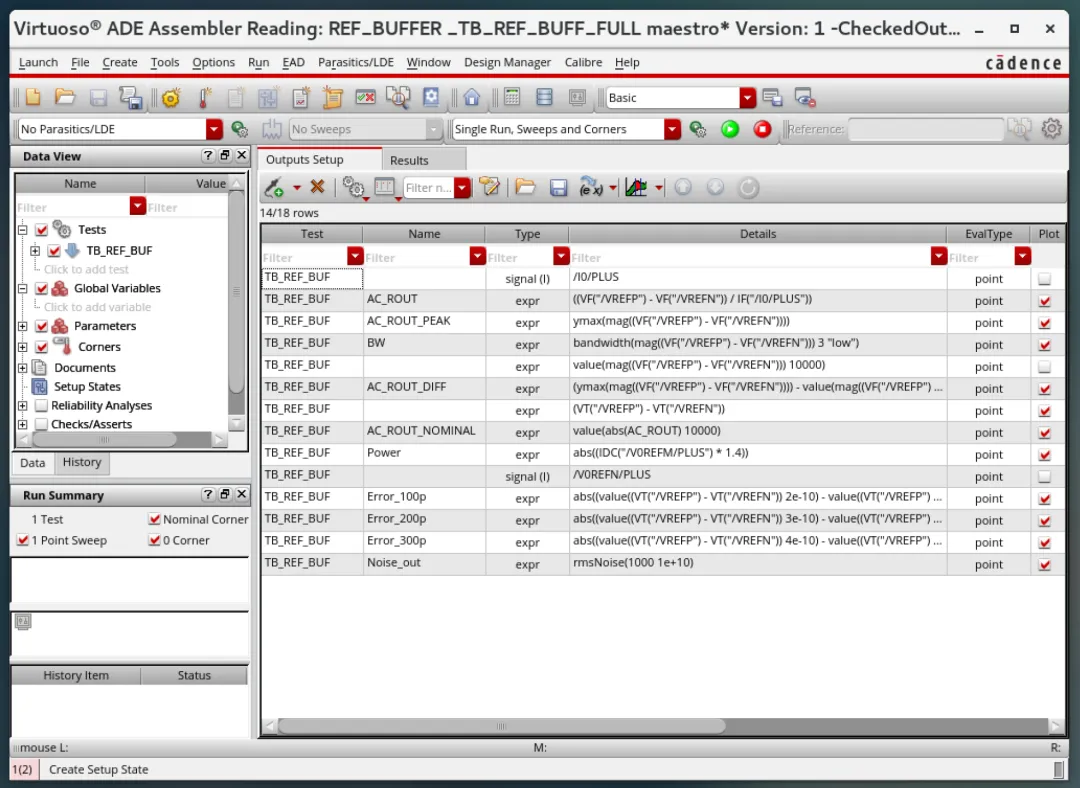Click 'Click to add test' link
1080x788 pixels.
86,269
